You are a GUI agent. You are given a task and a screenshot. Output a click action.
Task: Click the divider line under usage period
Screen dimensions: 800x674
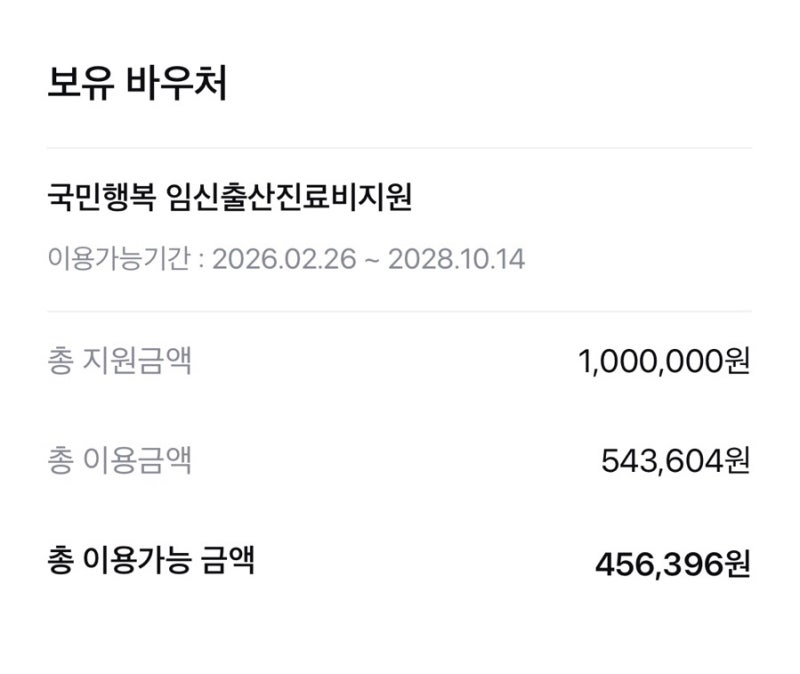(399, 311)
